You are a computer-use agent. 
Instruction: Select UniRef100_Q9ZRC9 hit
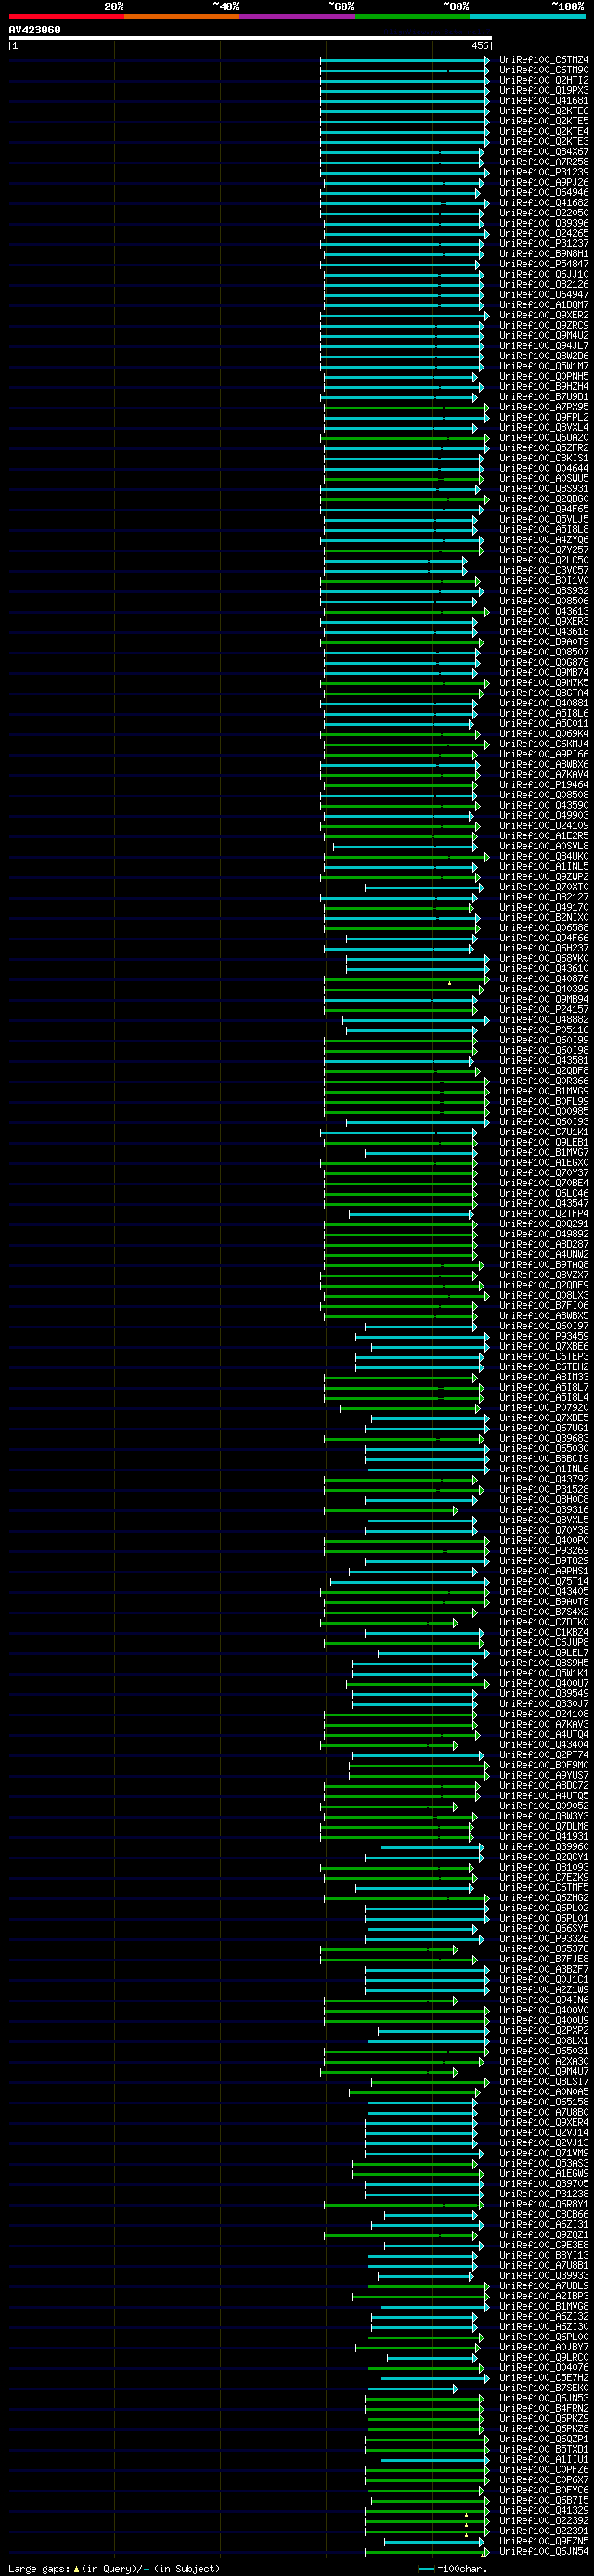pyautogui.click(x=544, y=325)
